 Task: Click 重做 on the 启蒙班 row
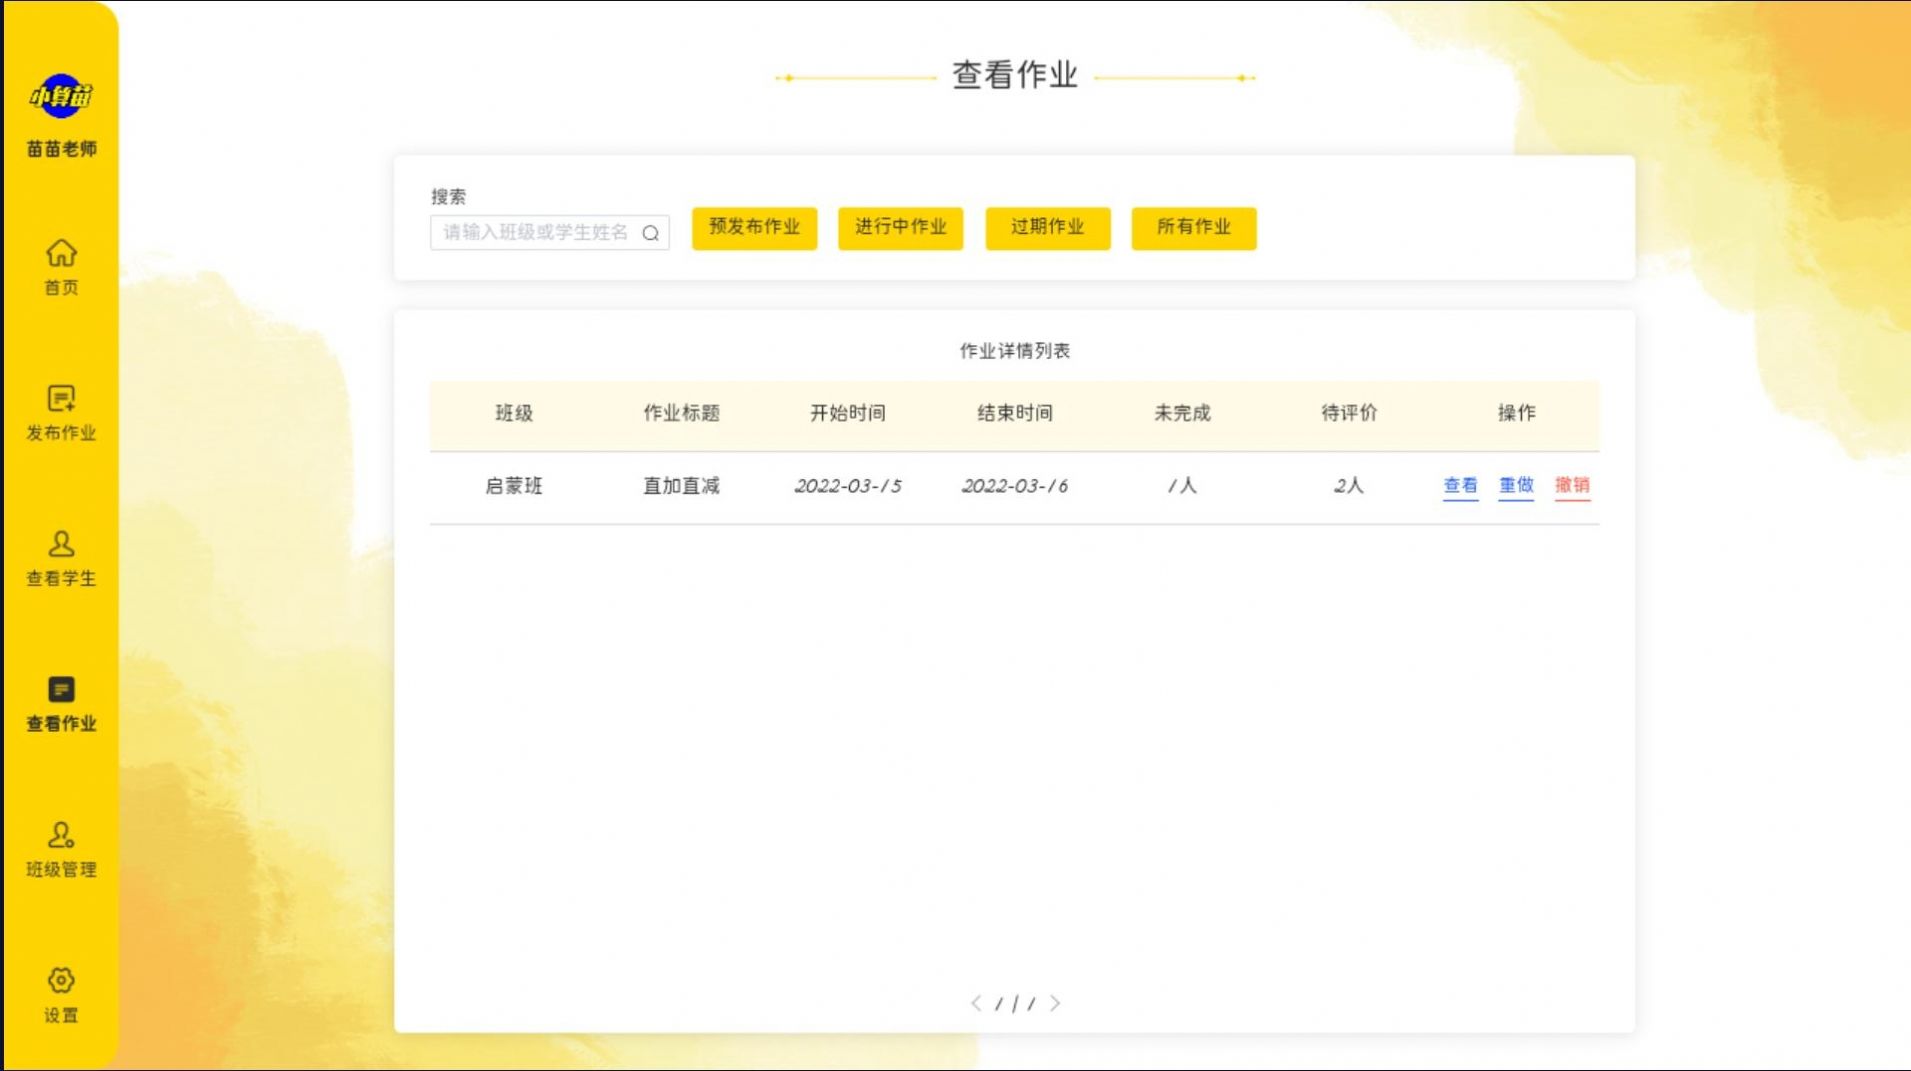coord(1516,487)
